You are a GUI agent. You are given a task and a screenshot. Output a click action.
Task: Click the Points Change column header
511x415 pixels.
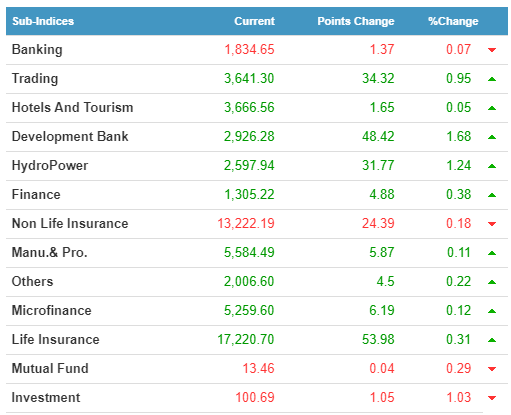click(356, 21)
